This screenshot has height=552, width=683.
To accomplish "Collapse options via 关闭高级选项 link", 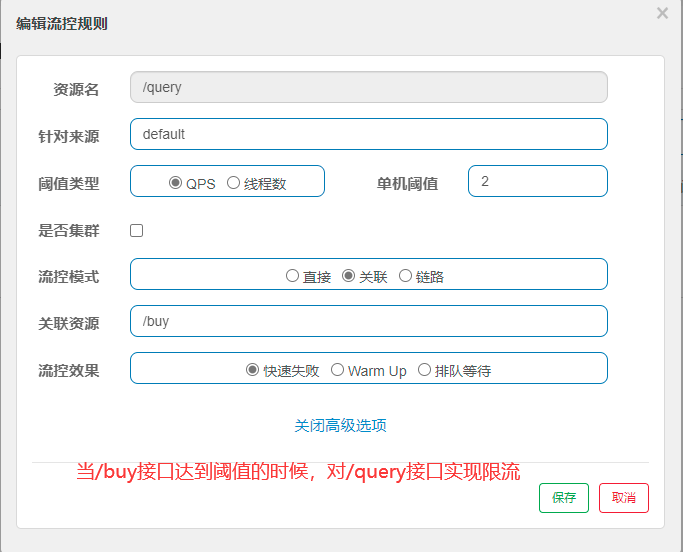I will pyautogui.click(x=340, y=426).
